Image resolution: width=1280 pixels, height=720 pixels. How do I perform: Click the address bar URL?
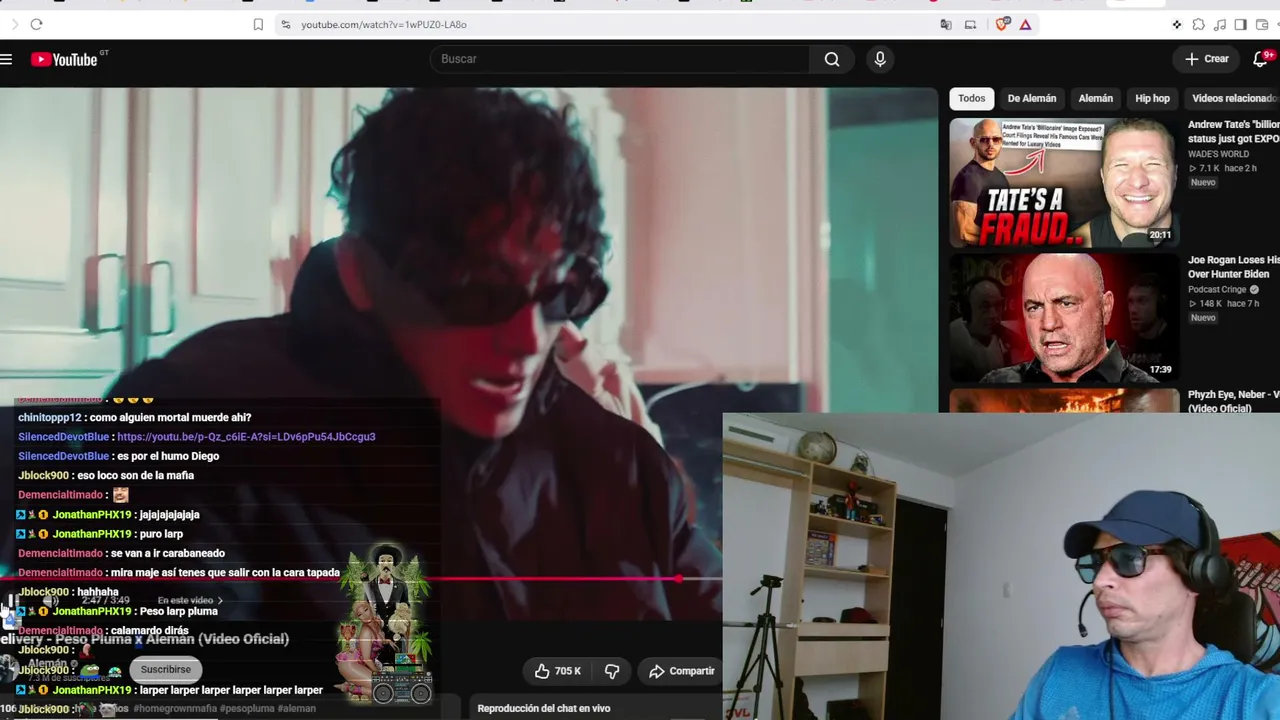coord(384,24)
